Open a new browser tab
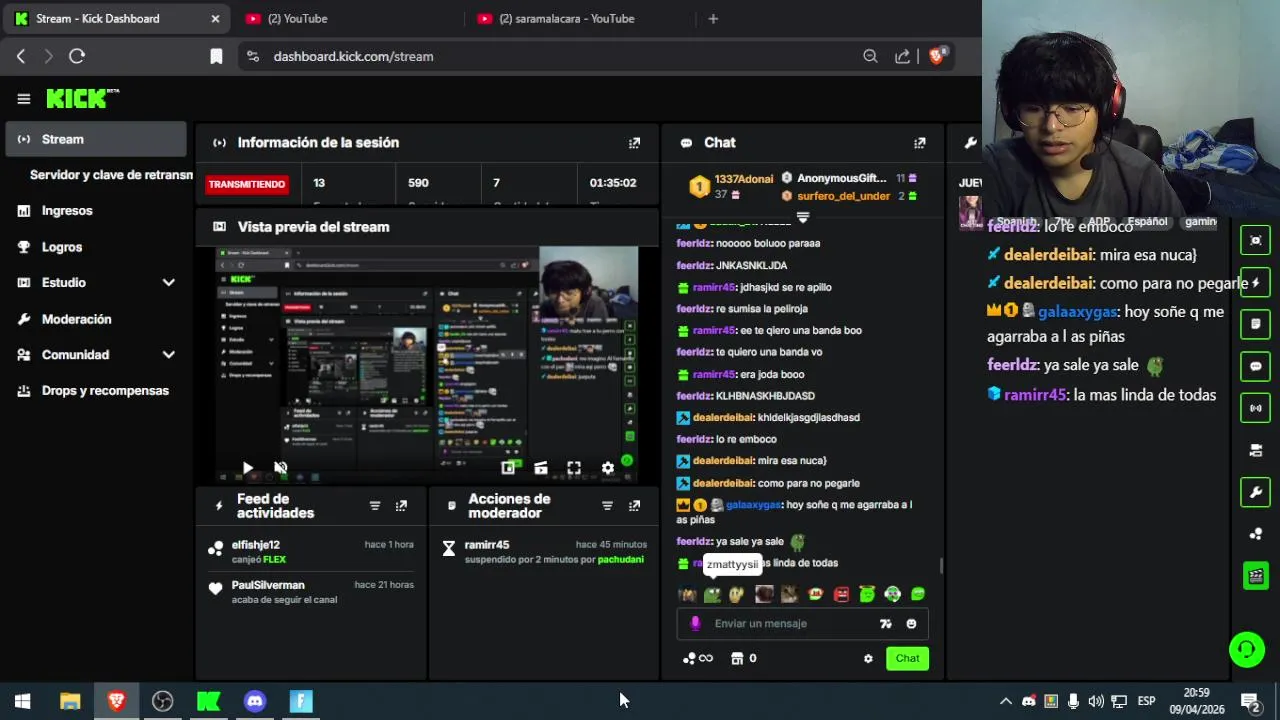This screenshot has width=1280, height=720. click(713, 18)
